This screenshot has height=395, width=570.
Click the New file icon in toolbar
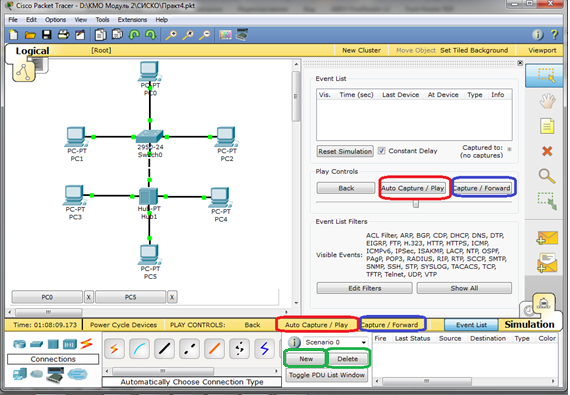(x=13, y=35)
